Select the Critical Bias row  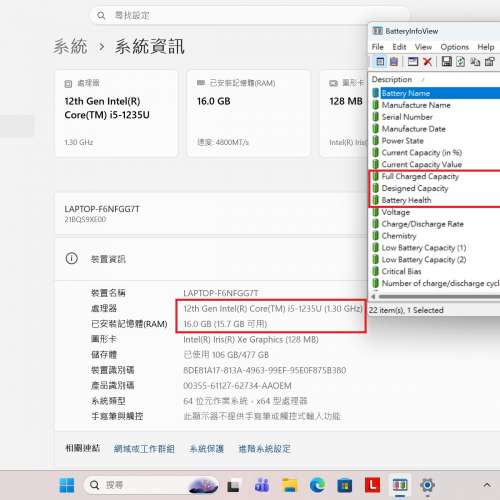[436, 271]
